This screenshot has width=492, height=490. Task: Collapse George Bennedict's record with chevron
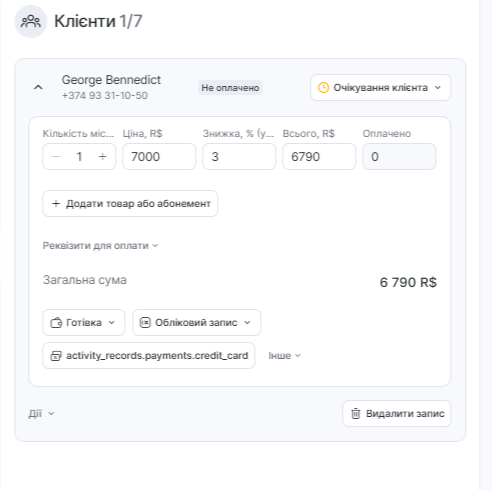[x=38, y=87]
